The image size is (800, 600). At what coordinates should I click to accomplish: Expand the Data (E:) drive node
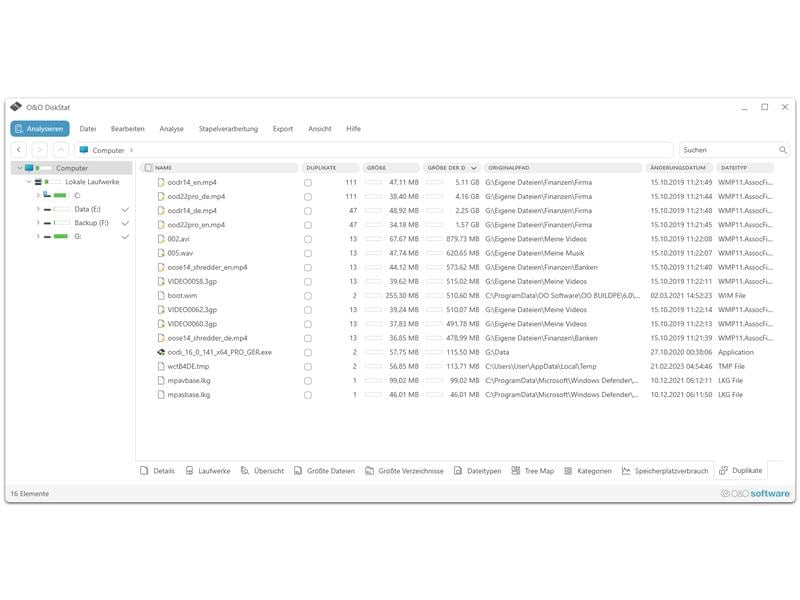[x=38, y=209]
